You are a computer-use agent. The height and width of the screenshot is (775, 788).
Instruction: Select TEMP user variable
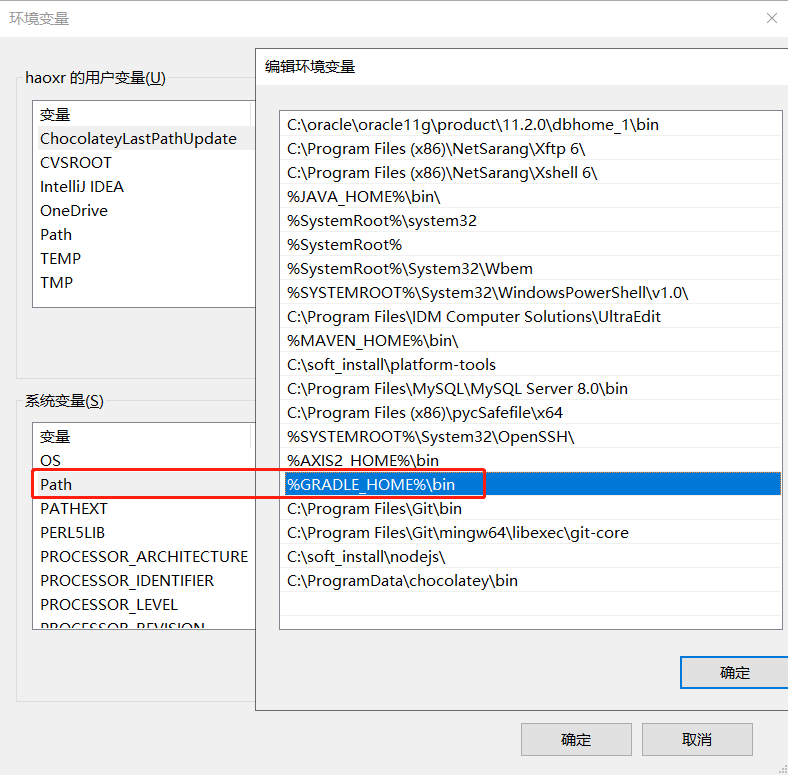(x=144, y=258)
